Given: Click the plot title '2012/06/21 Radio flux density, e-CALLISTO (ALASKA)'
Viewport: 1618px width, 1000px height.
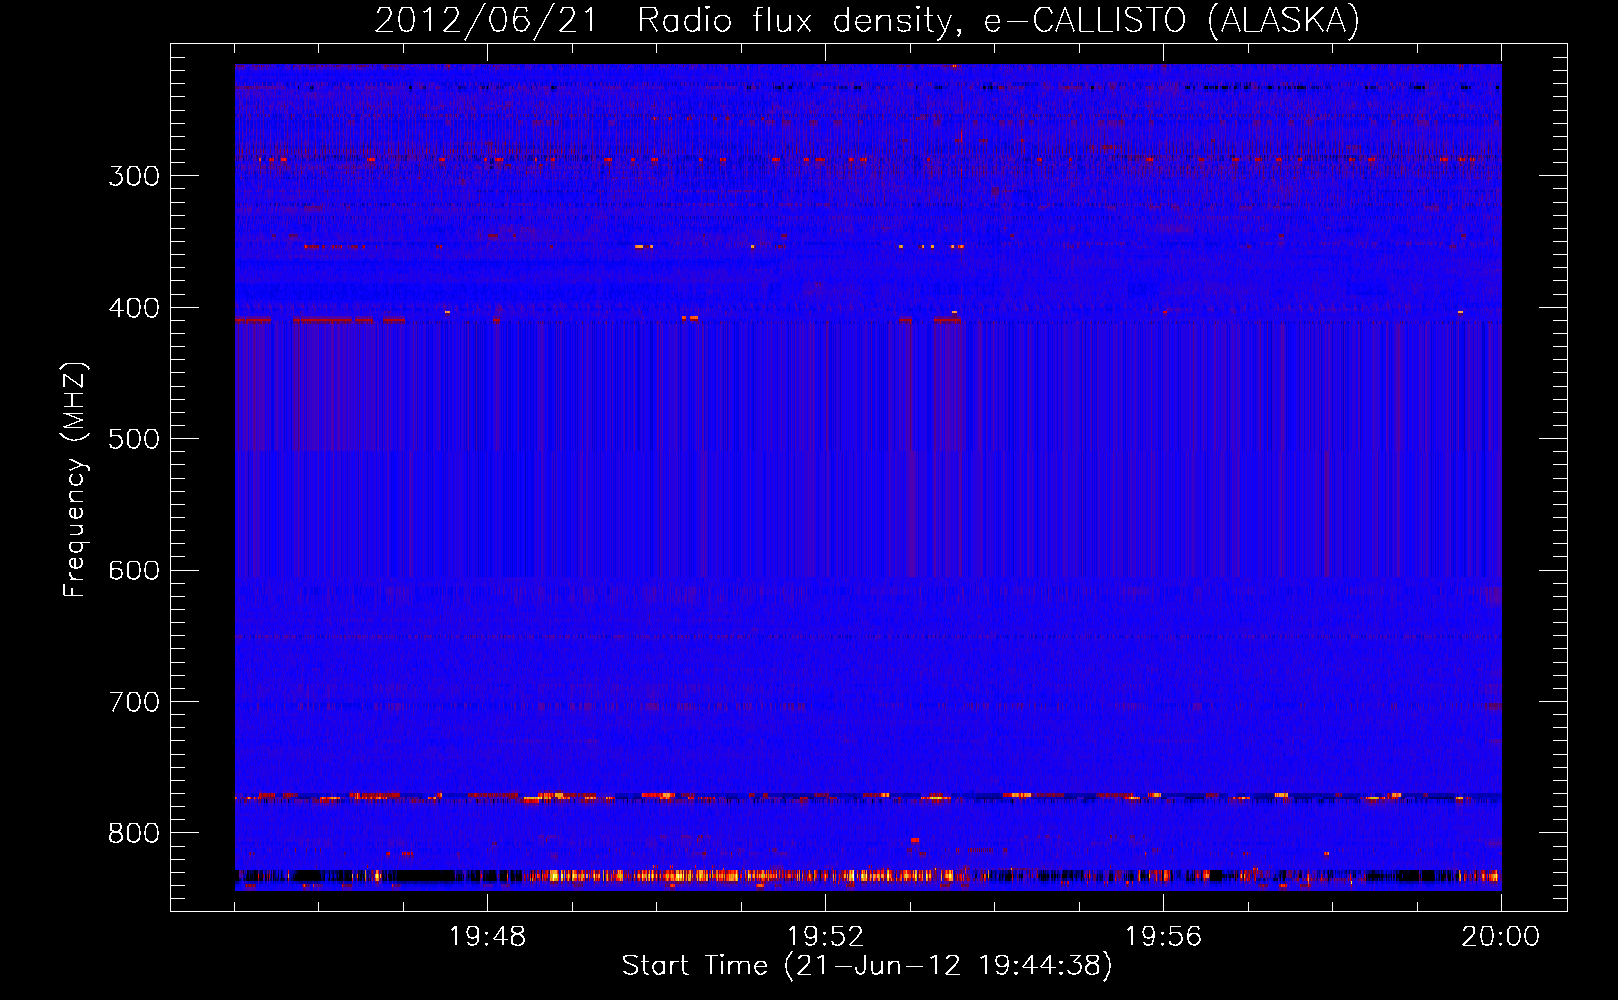Looking at the screenshot, I should pos(867,21).
